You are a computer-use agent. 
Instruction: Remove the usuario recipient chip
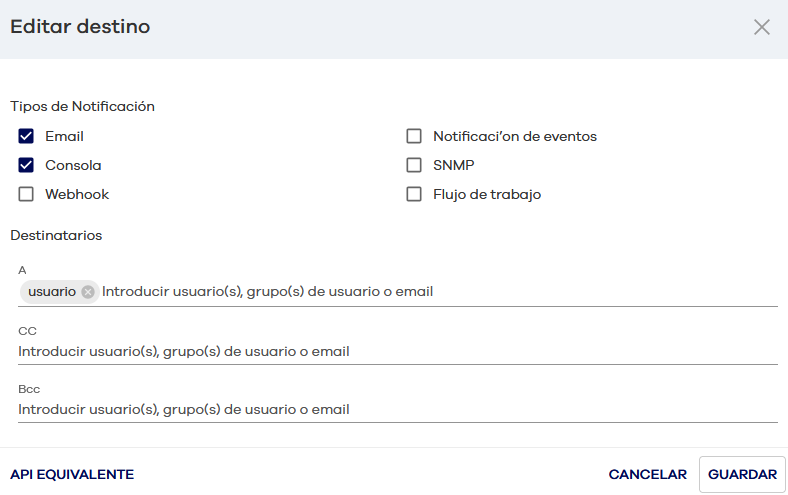tap(88, 292)
